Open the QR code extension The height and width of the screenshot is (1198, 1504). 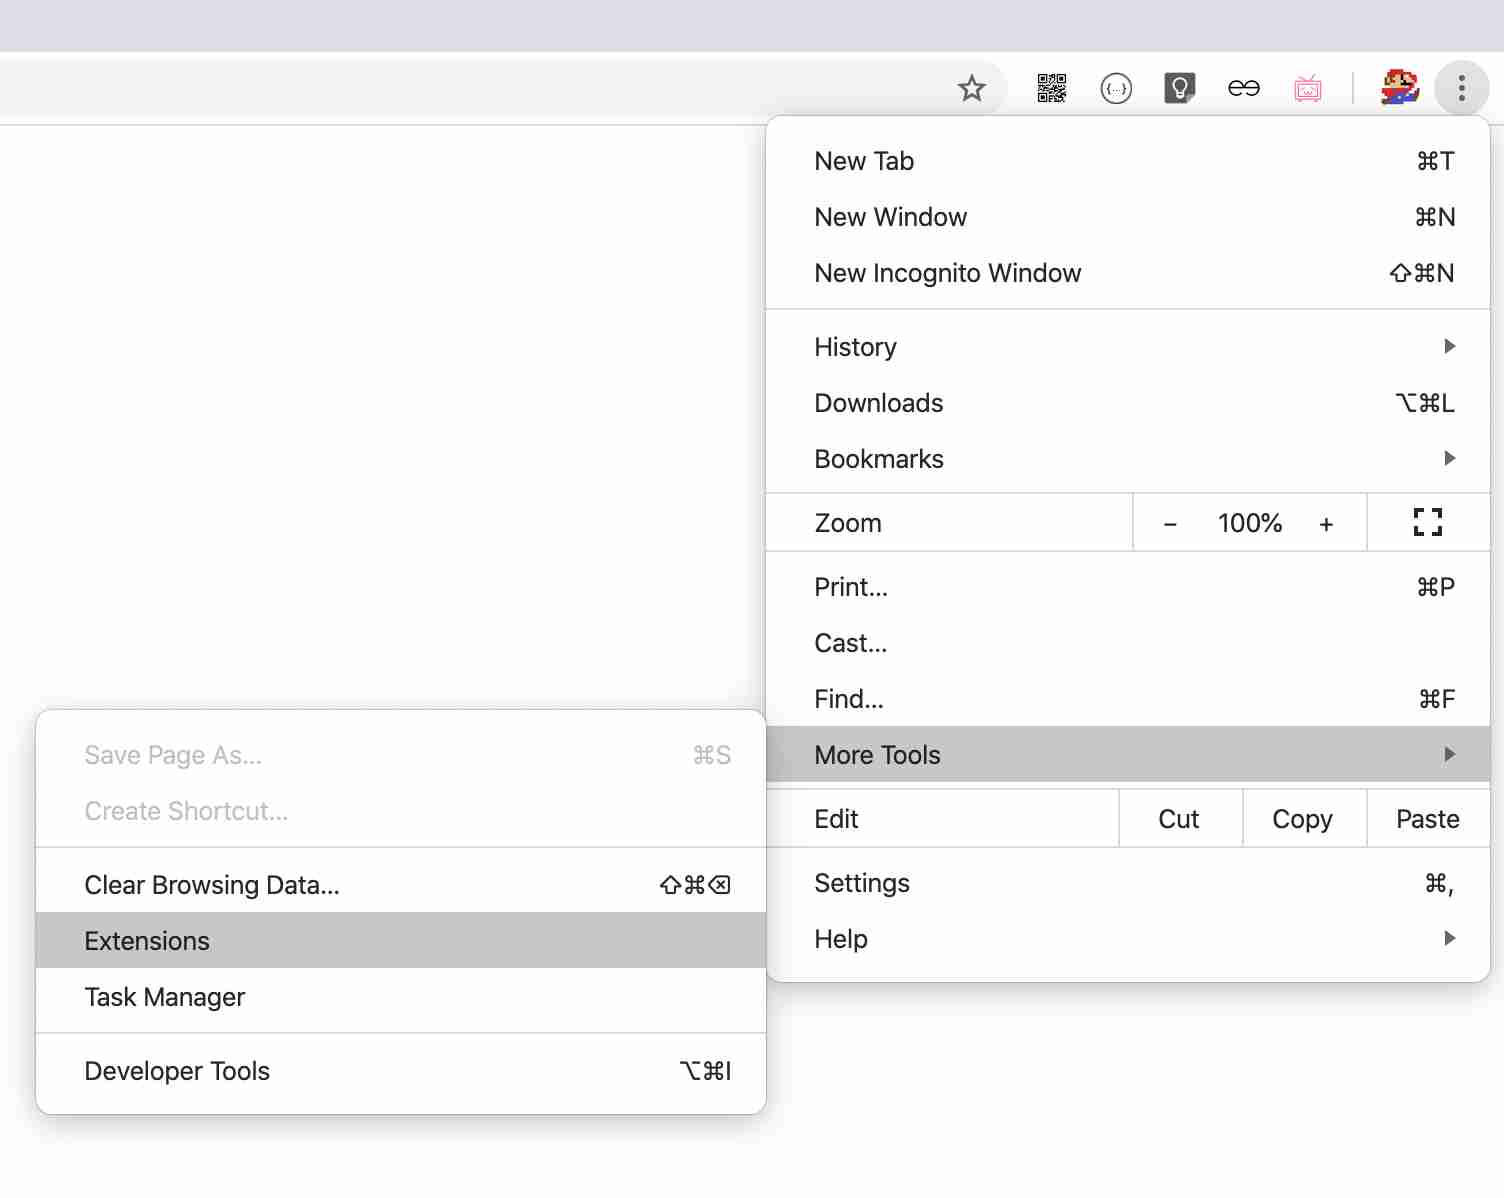click(x=1052, y=89)
